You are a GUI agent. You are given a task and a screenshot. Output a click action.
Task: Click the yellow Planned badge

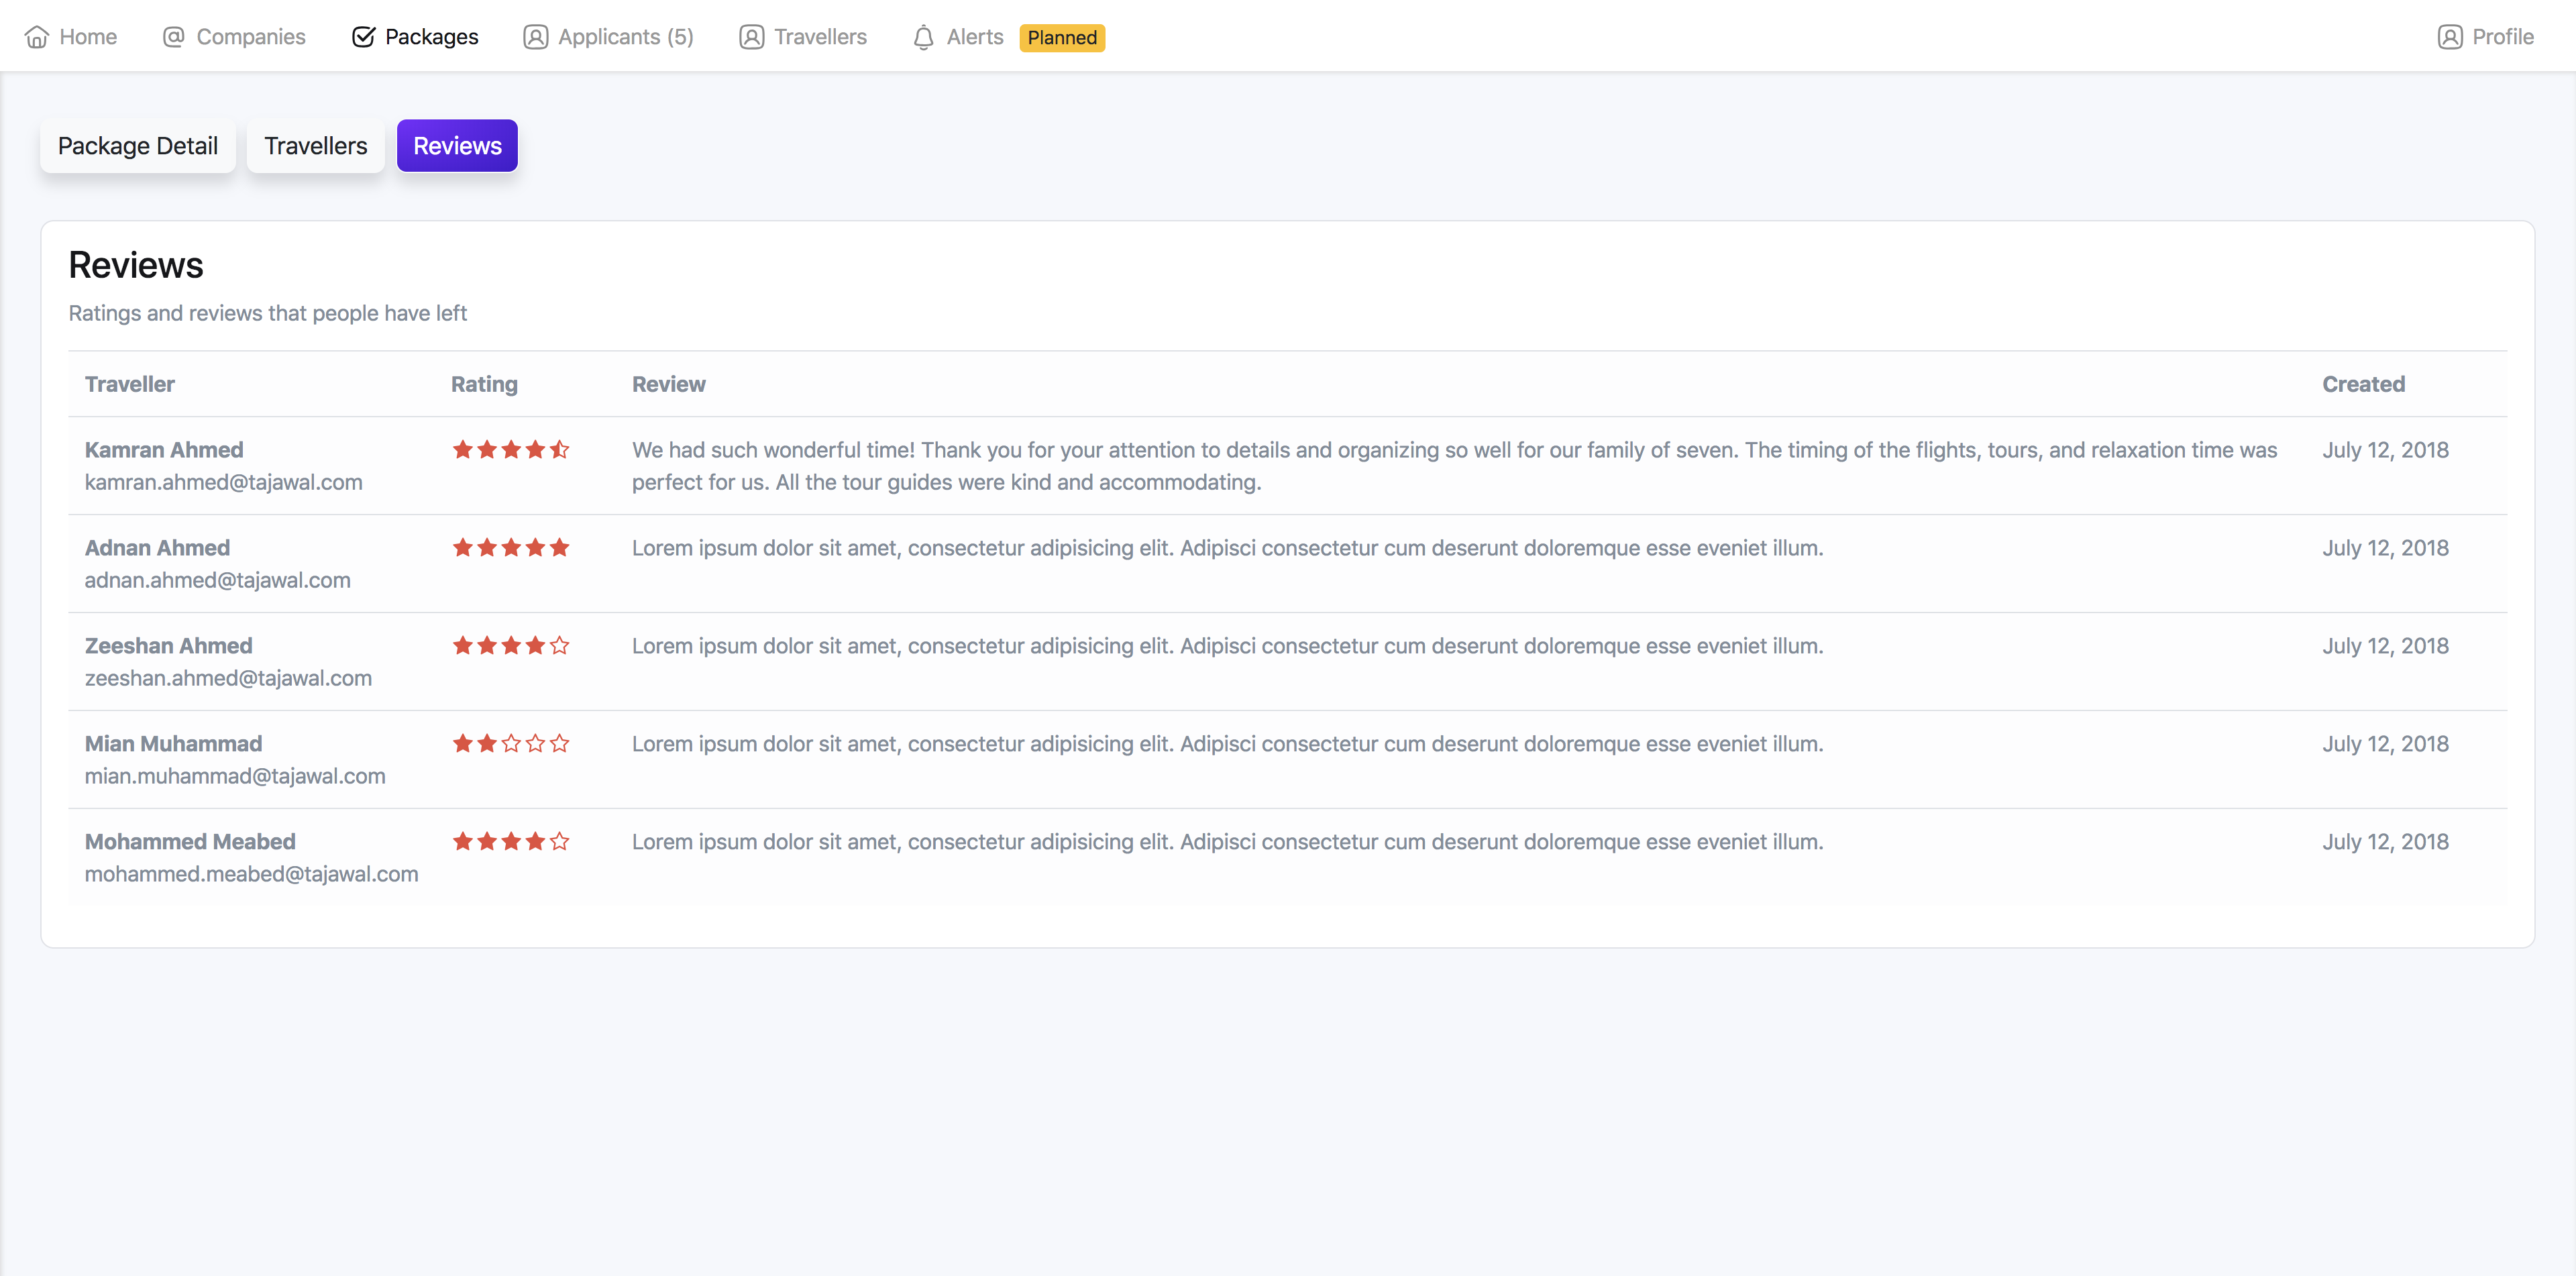(x=1062, y=38)
